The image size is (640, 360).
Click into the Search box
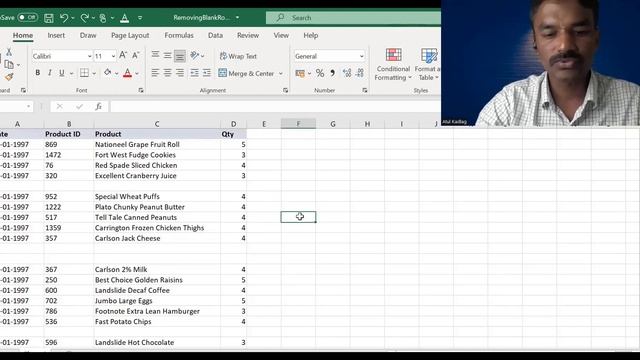tap(353, 18)
